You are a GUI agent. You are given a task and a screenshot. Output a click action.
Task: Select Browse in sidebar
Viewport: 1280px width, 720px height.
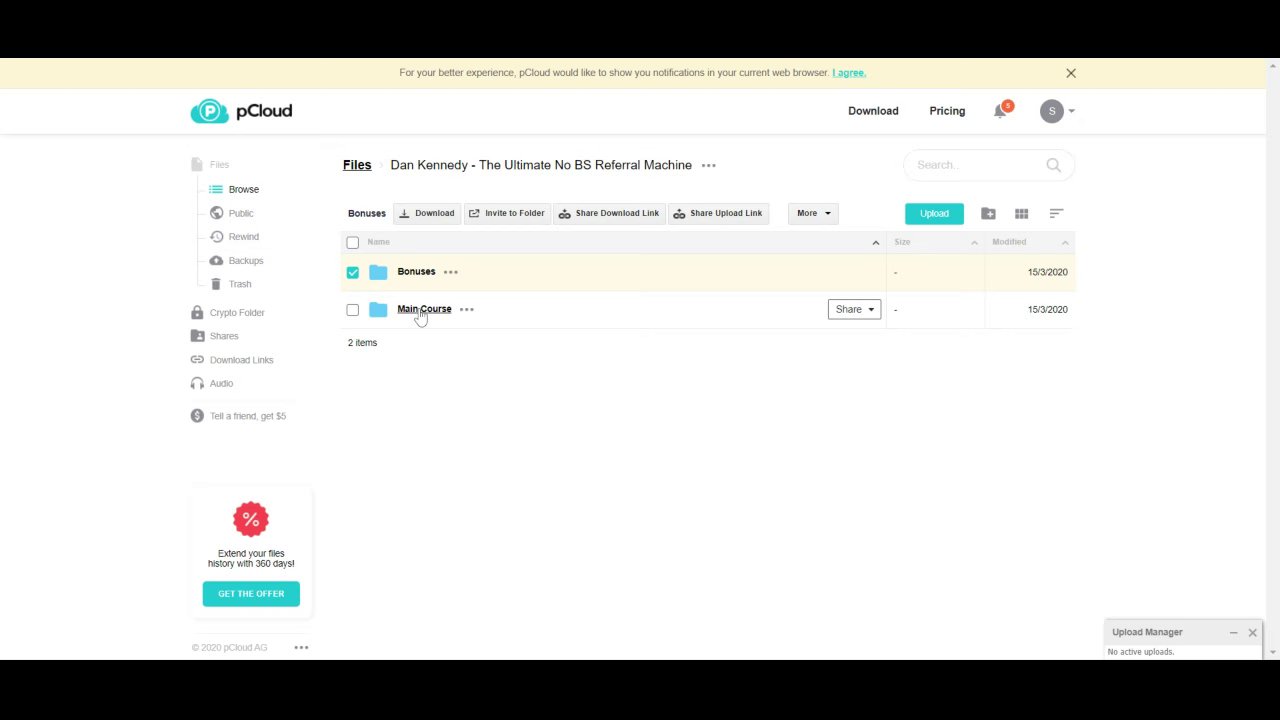[234, 189]
